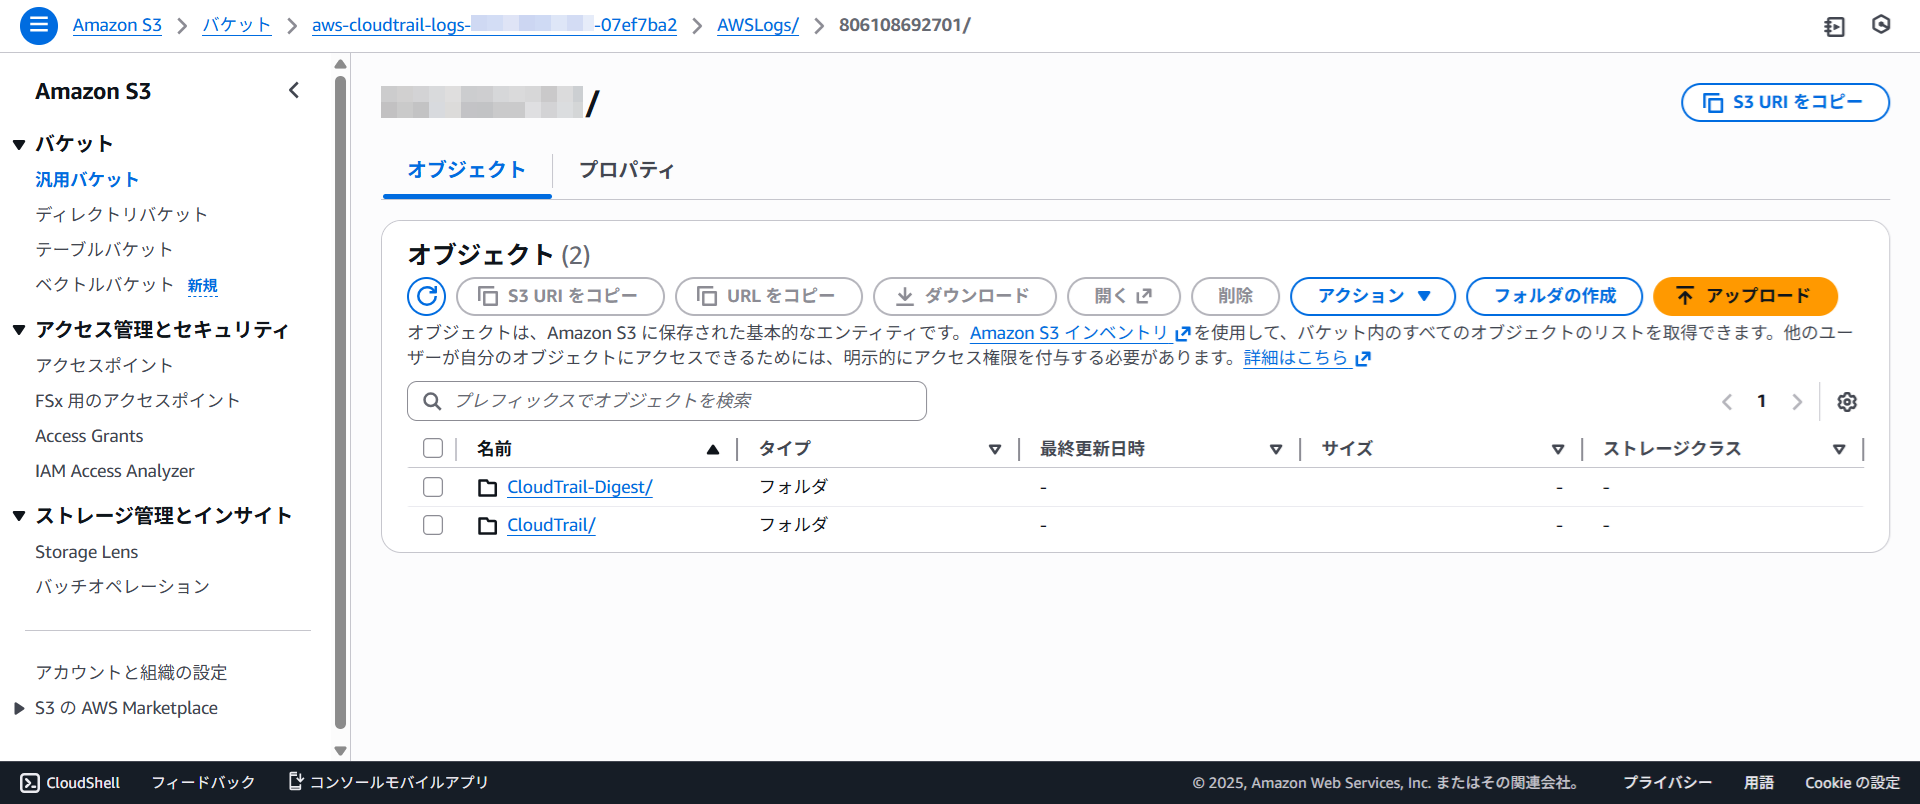Collapse the Amazon S3 sidebar arrow
1920x804 pixels.
tap(294, 91)
